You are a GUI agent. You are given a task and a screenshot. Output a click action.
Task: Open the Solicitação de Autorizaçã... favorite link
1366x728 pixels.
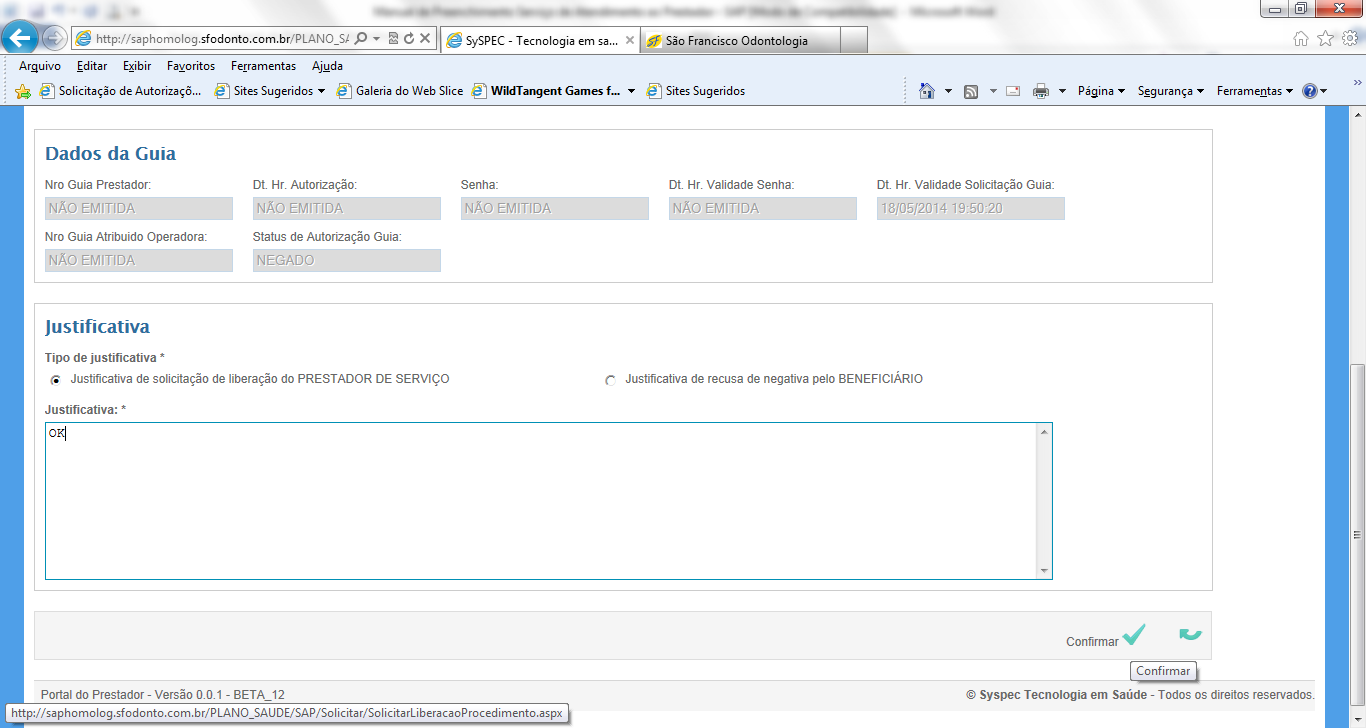click(x=121, y=91)
